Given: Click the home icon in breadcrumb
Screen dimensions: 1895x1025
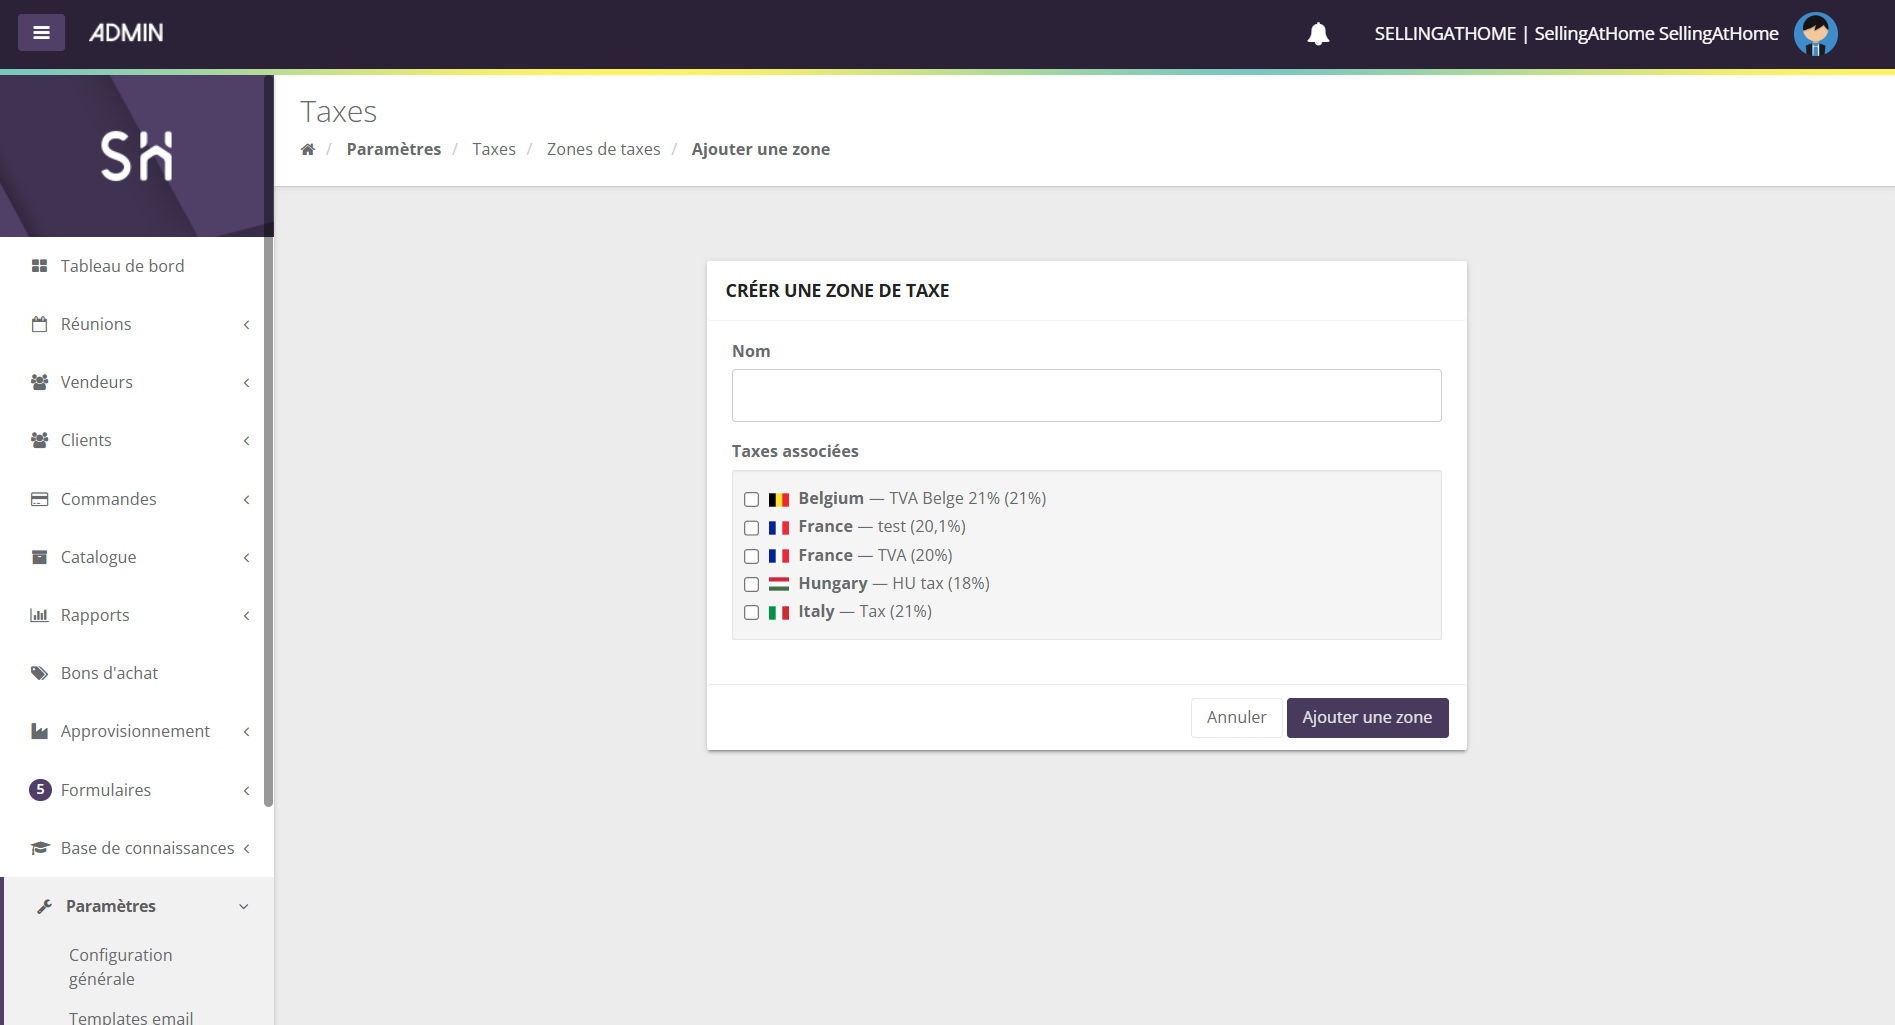Looking at the screenshot, I should (x=308, y=149).
